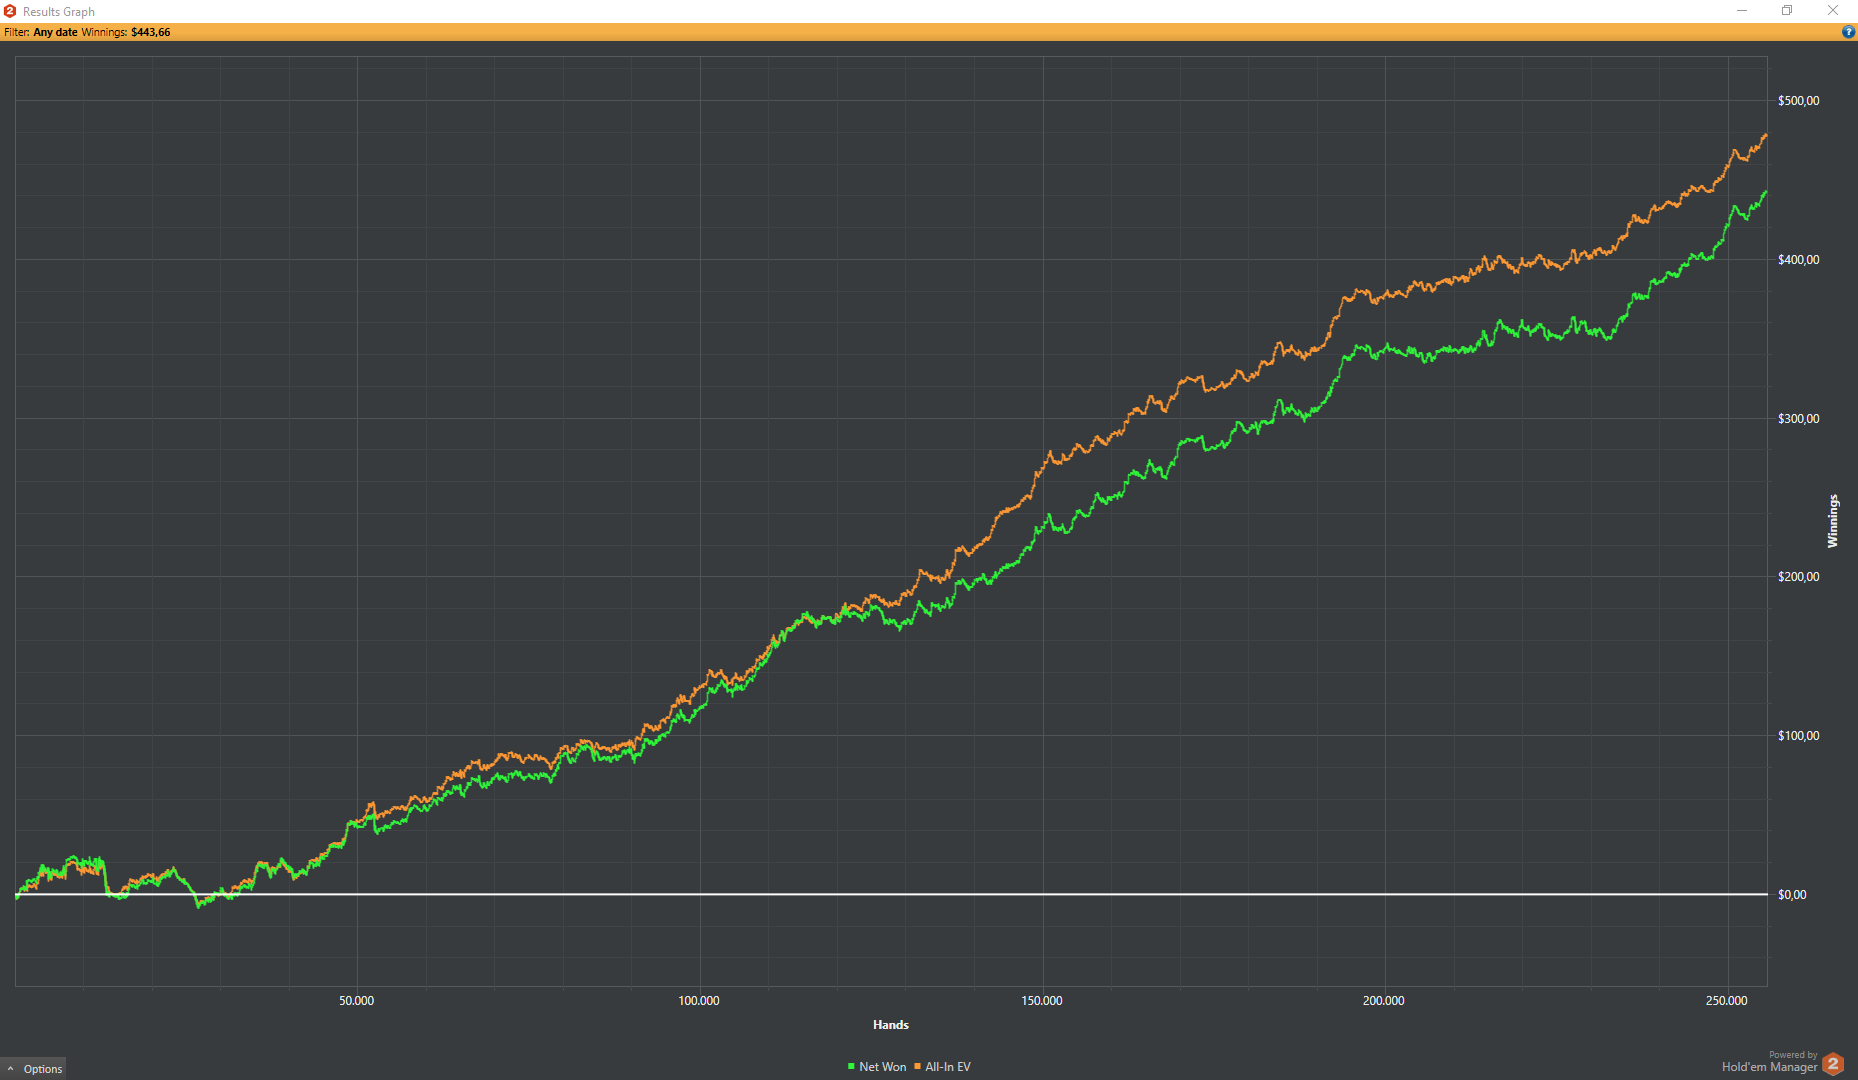Click the "Hold'em Manager" powered-by text
The height and width of the screenshot is (1080, 1858).
point(1769,1067)
